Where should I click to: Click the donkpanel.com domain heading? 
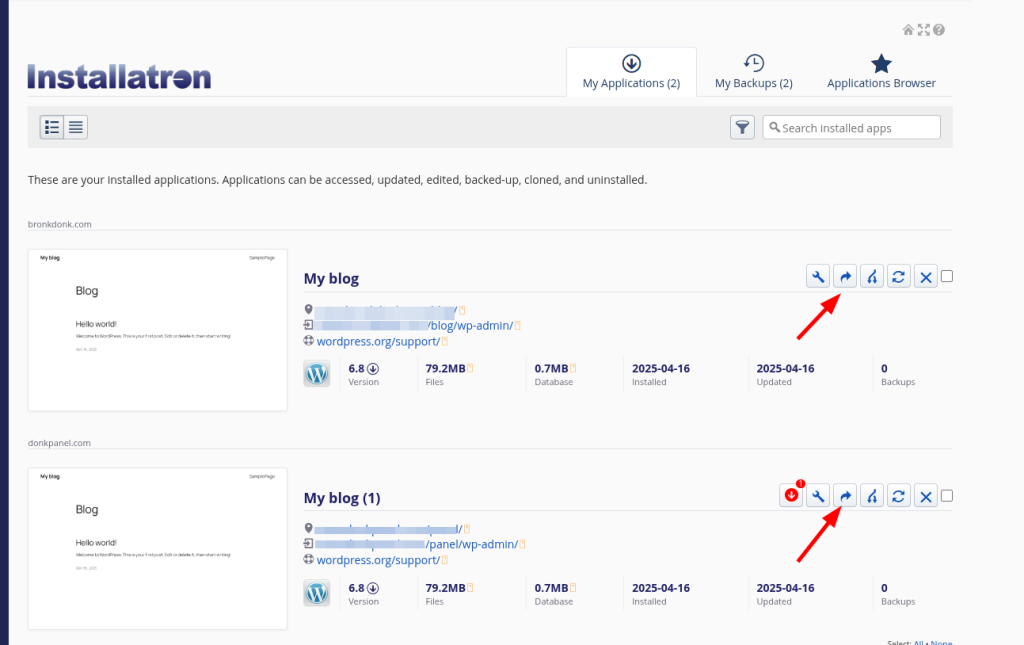[x=59, y=443]
